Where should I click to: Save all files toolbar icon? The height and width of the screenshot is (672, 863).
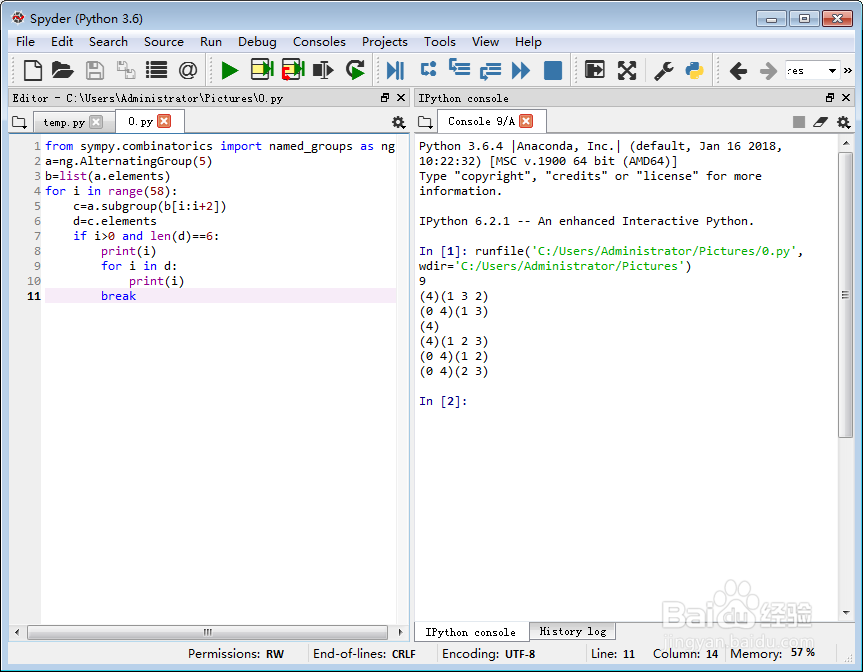(126, 70)
